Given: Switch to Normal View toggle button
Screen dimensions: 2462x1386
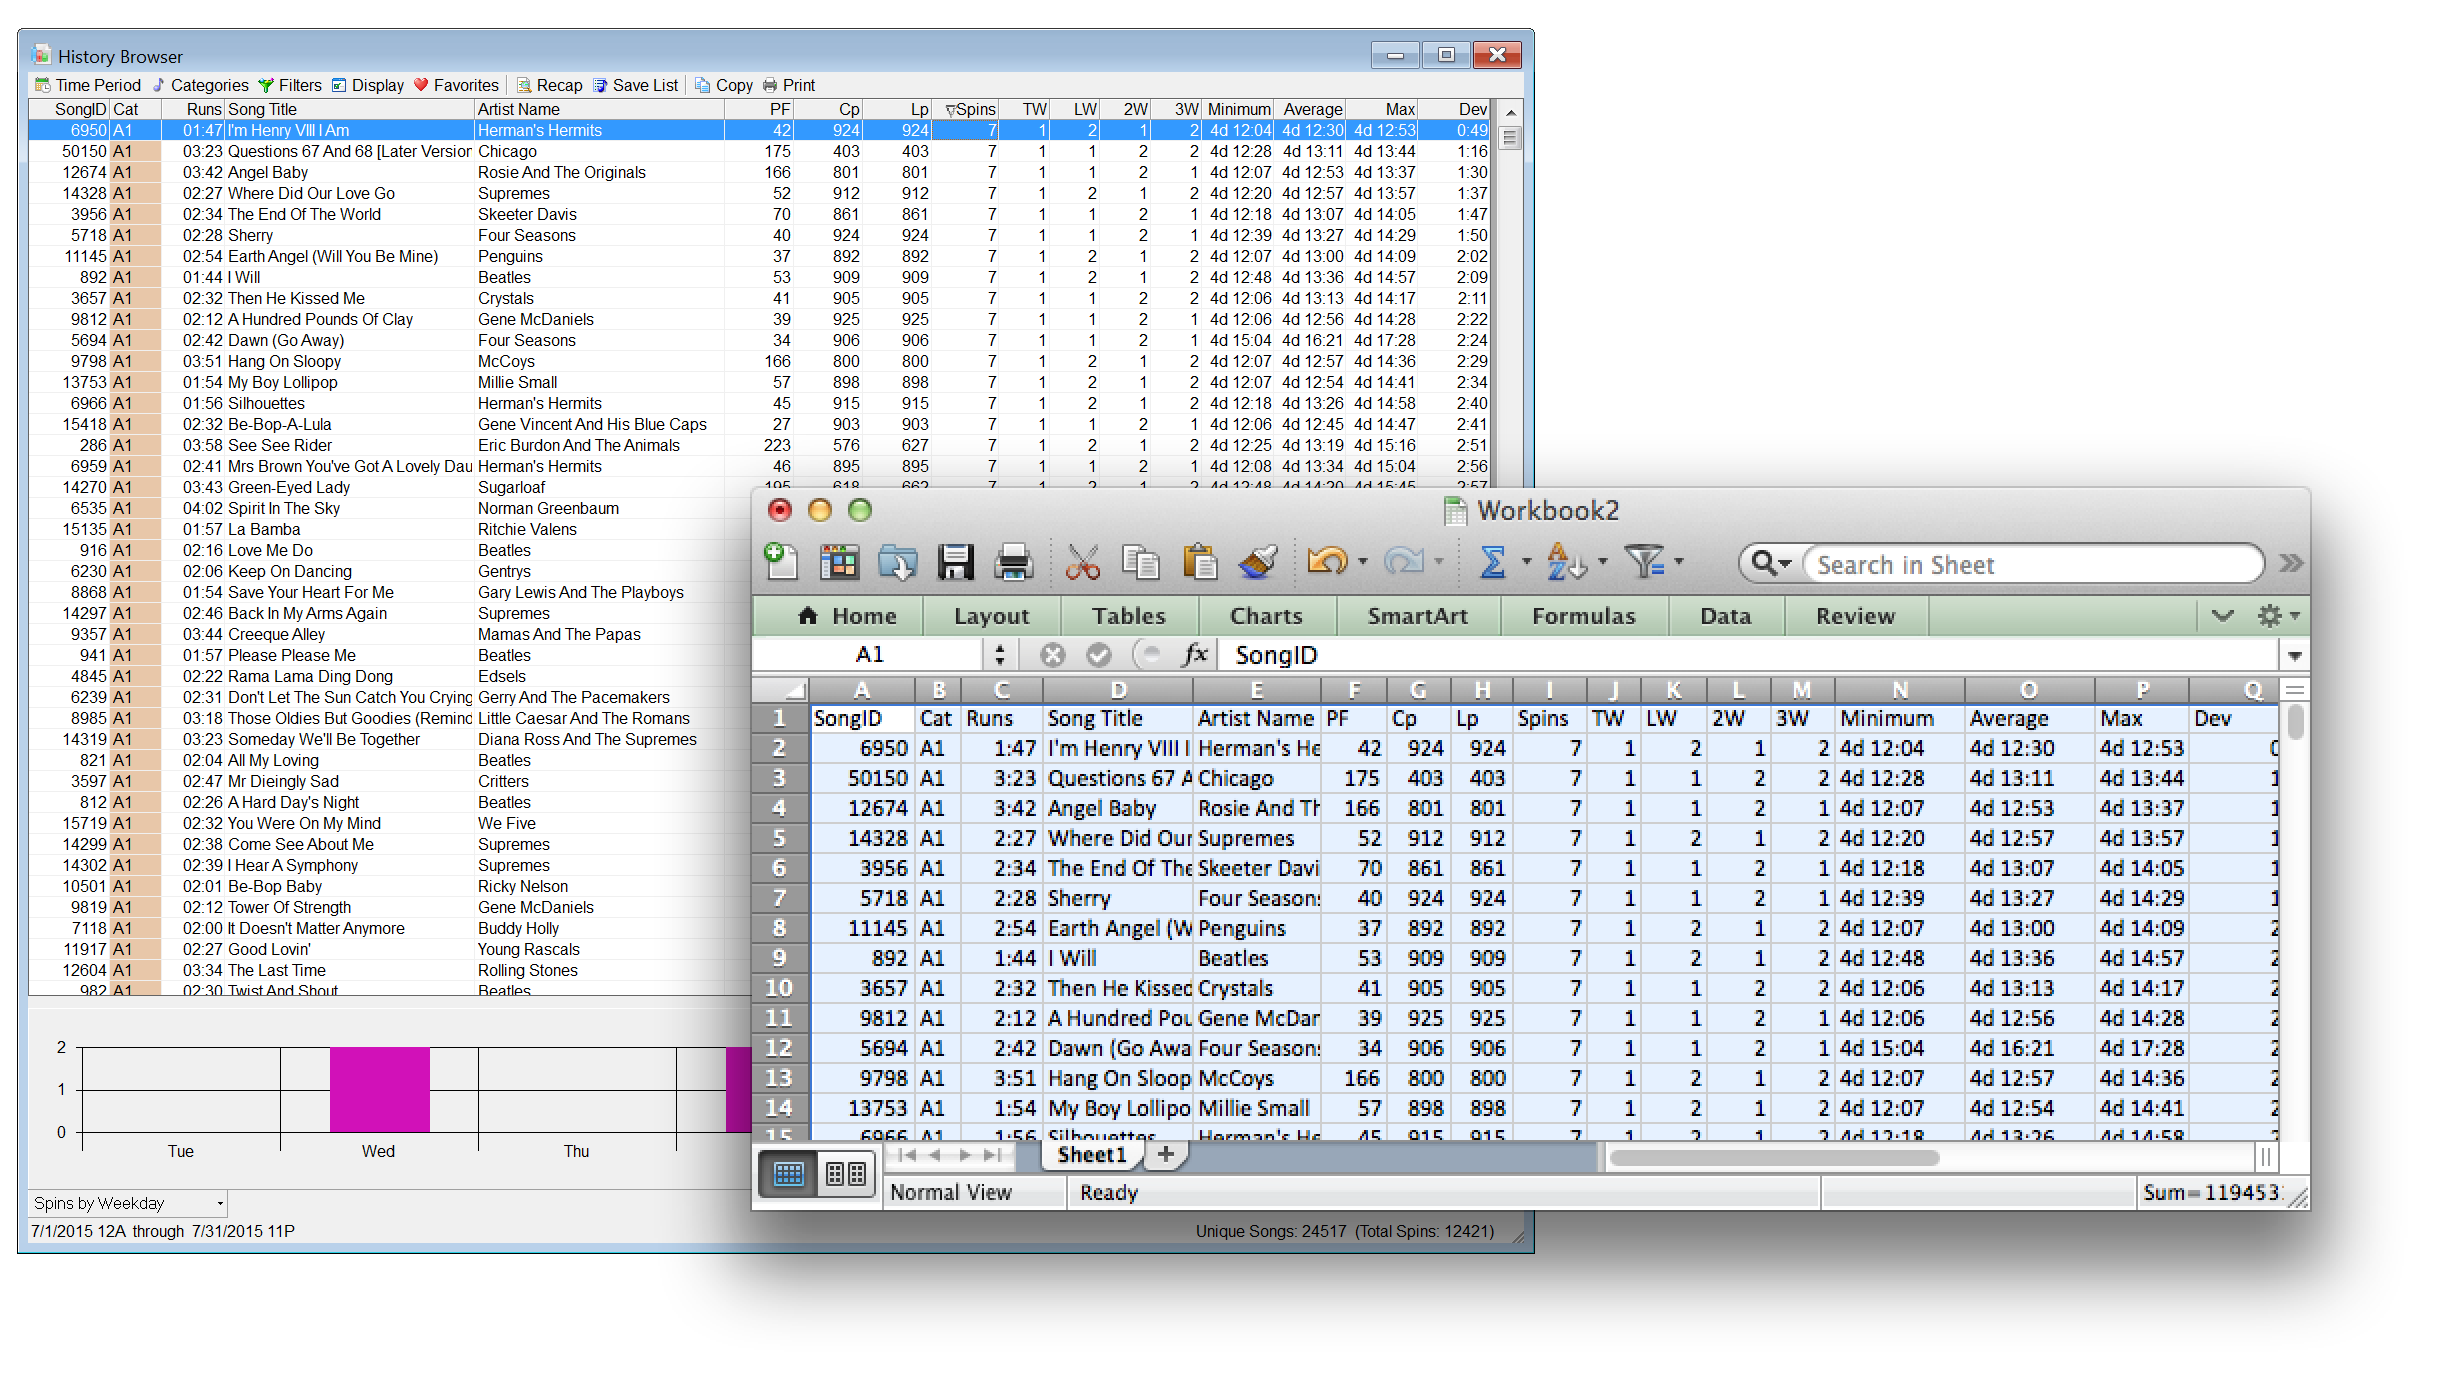Looking at the screenshot, I should coord(789,1173).
